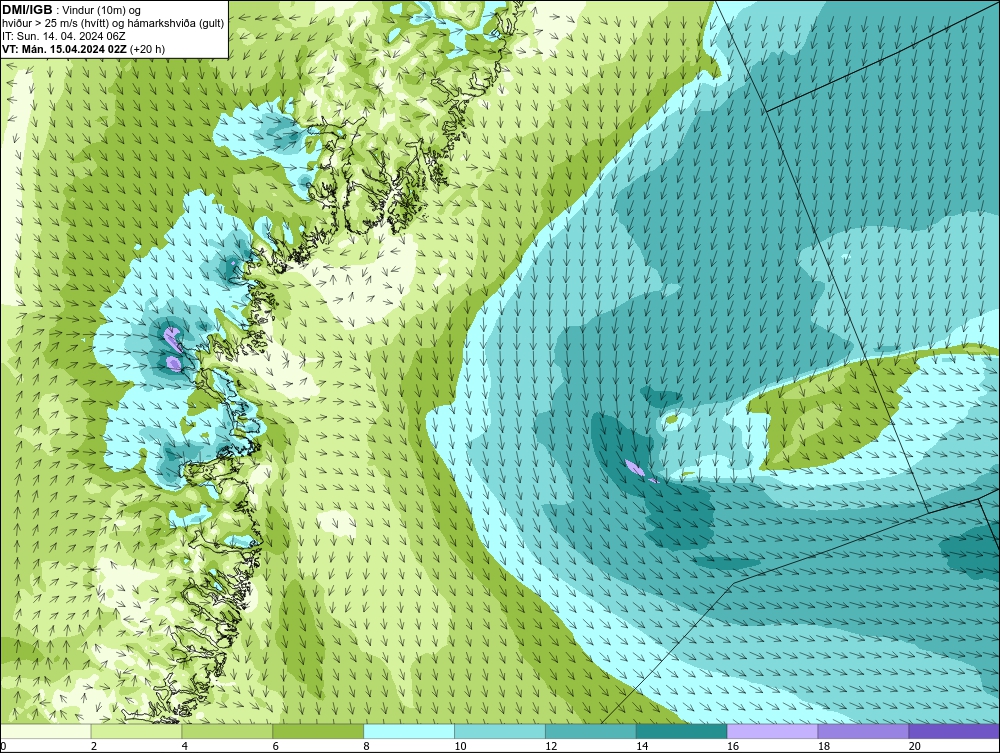The width and height of the screenshot is (1000, 753).
Task: Click the legend scale label "20"
Action: [915, 746]
